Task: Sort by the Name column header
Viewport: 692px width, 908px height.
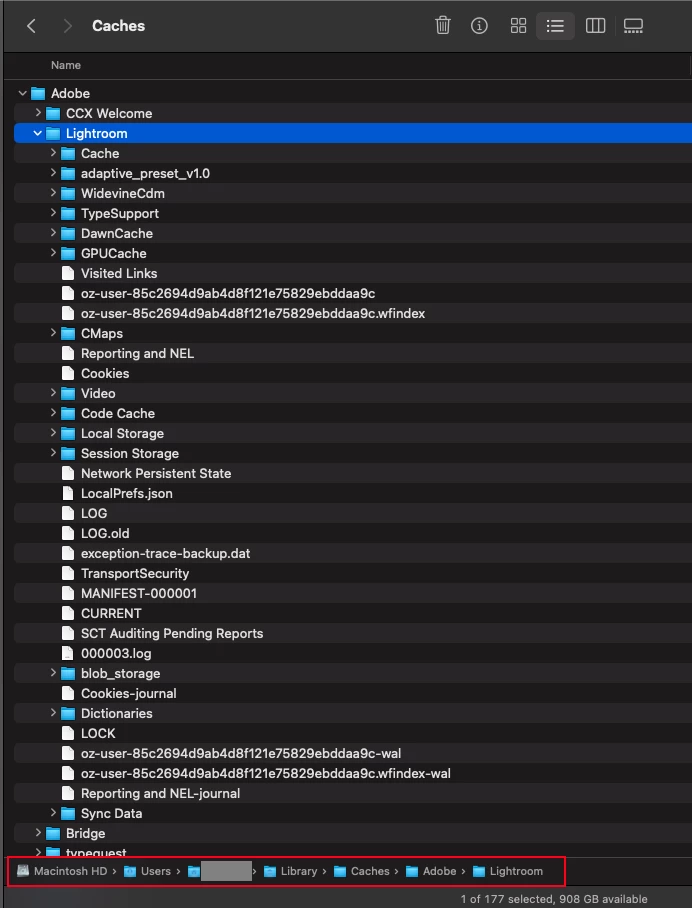Action: coord(65,65)
